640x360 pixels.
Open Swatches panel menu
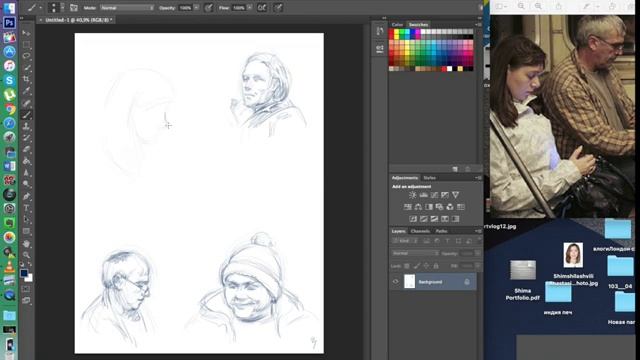478,24
